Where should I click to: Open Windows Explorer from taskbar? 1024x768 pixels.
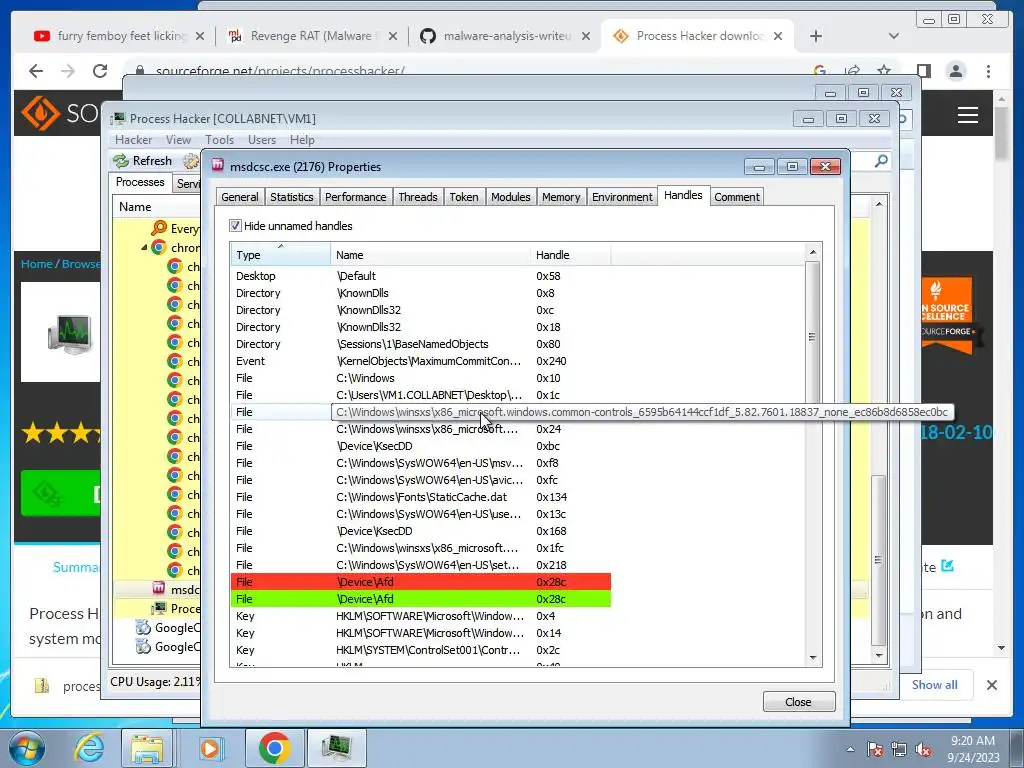(147, 748)
